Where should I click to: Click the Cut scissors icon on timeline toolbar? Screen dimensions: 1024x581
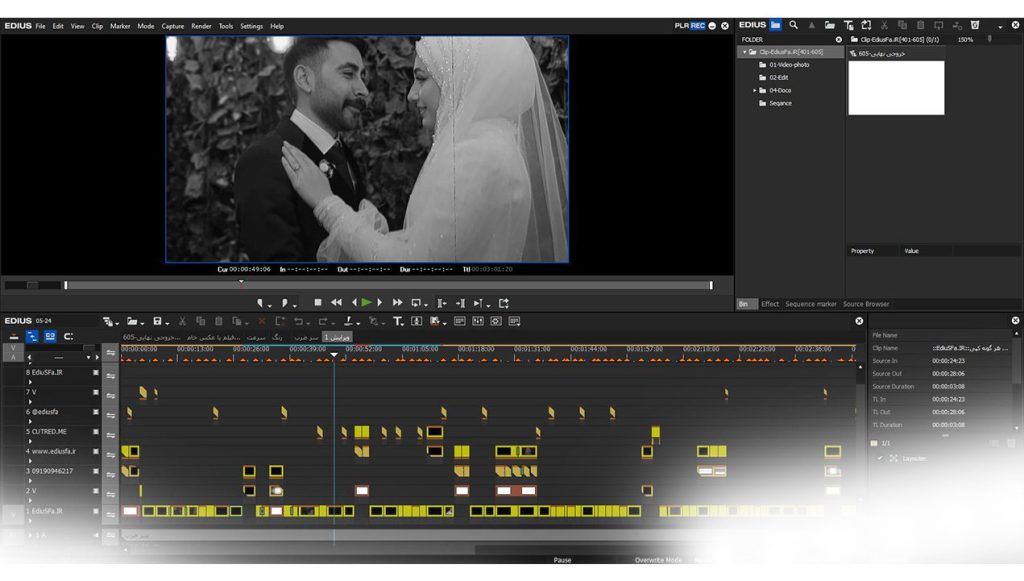point(182,321)
